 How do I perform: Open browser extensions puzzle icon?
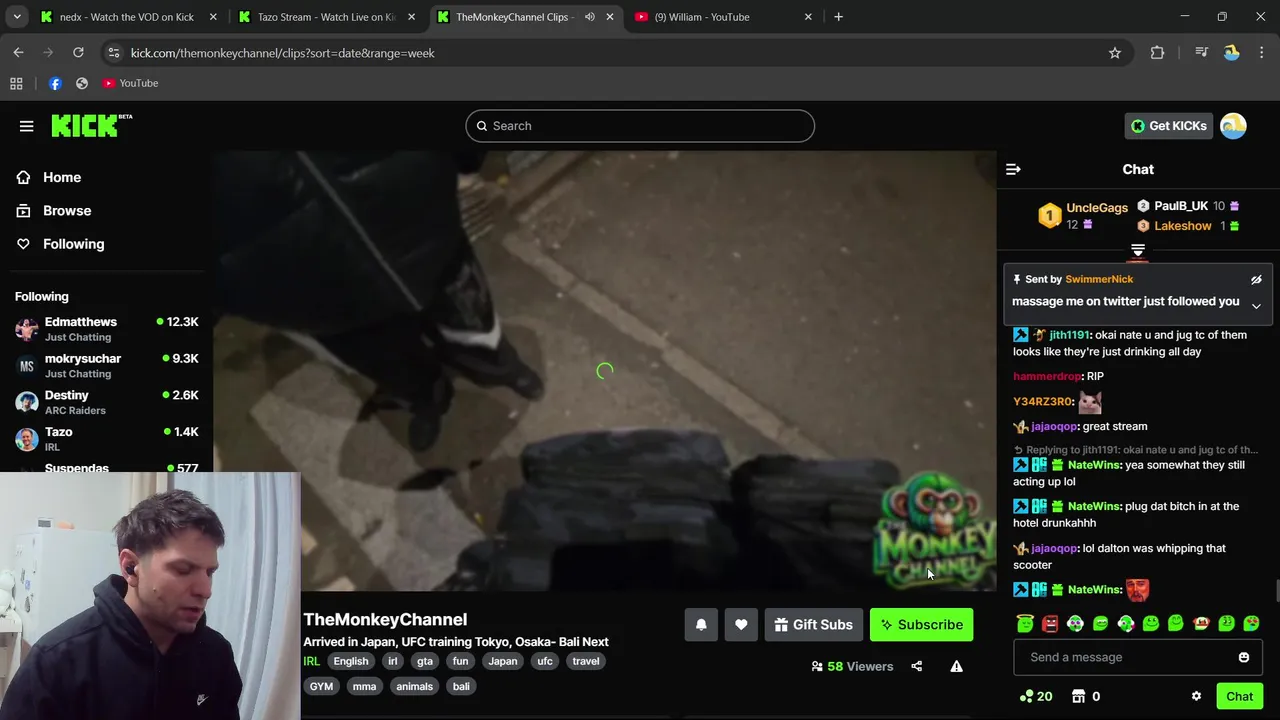point(1157,53)
